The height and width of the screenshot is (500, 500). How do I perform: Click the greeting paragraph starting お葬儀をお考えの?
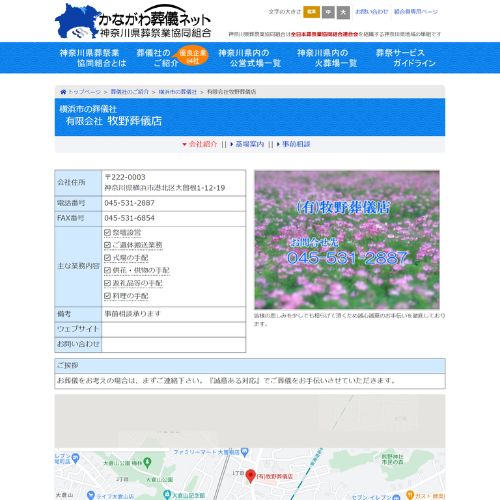[226, 380]
